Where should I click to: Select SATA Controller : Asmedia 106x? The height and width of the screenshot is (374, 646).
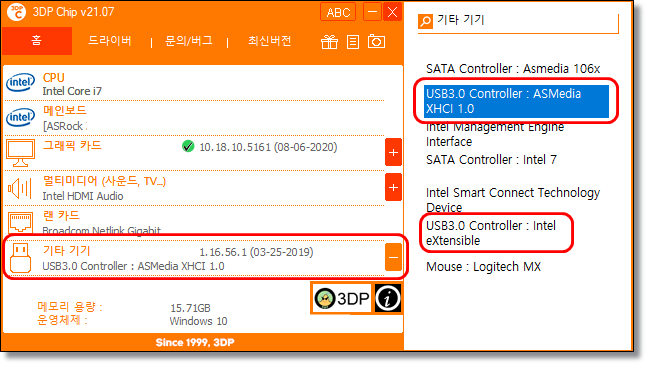click(513, 69)
